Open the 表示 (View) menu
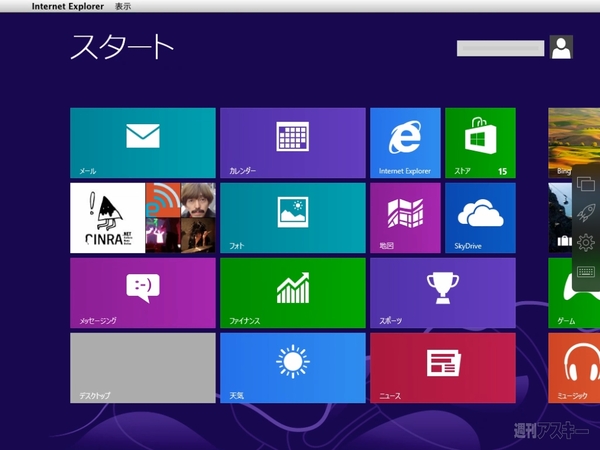The width and height of the screenshot is (600, 450). (x=123, y=7)
